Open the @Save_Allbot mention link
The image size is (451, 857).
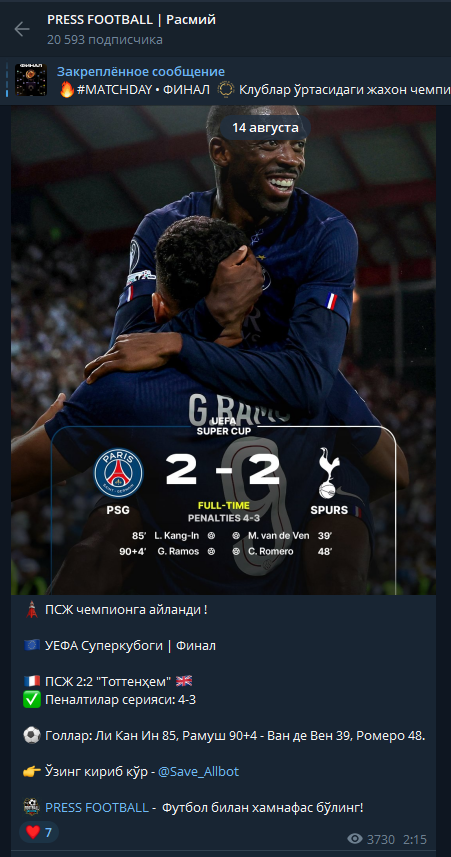(x=198, y=772)
